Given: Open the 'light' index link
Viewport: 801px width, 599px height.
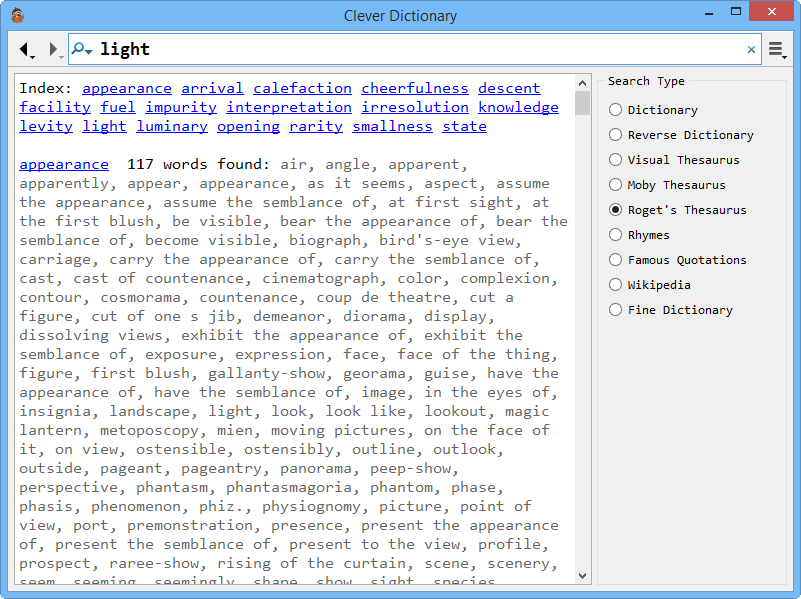Looking at the screenshot, I should (104, 126).
